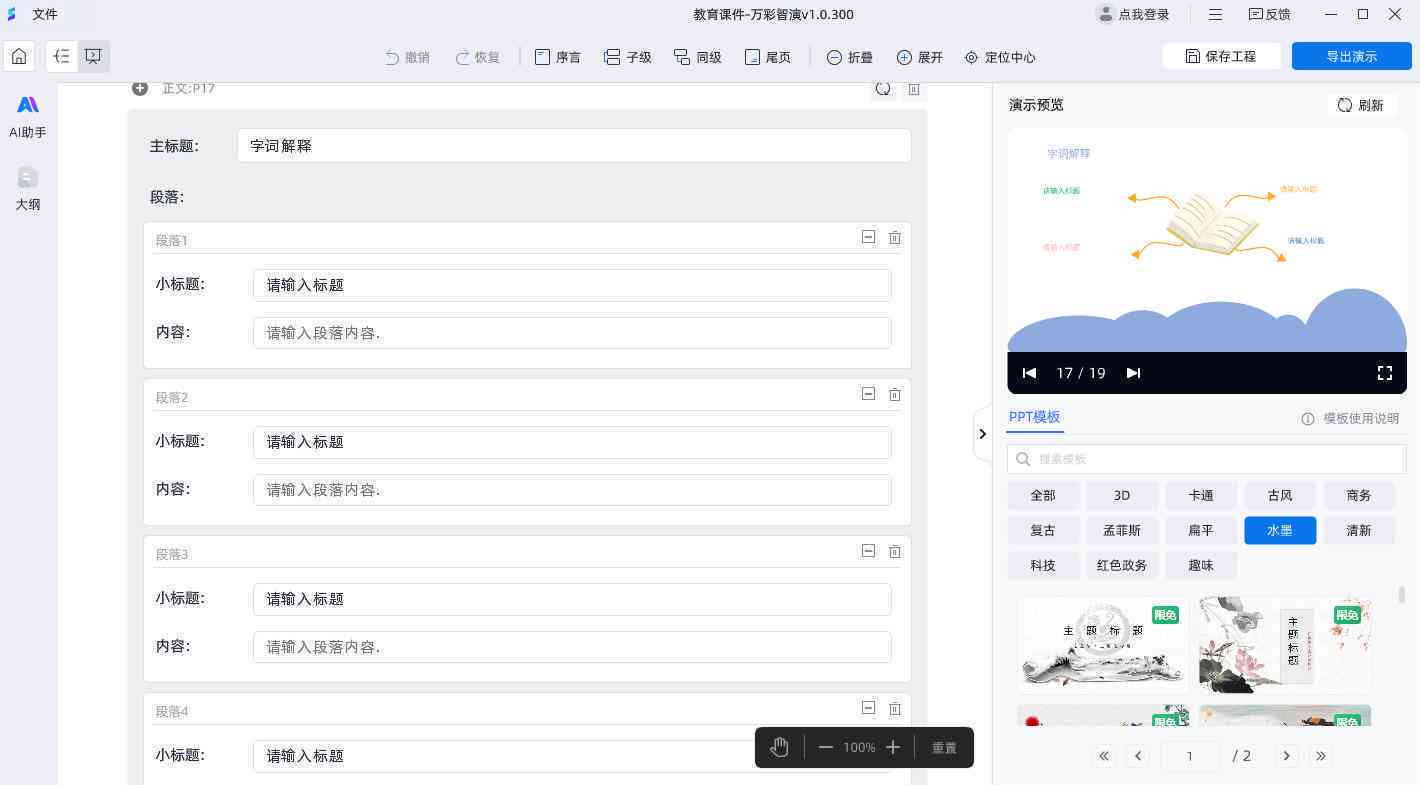The width and height of the screenshot is (1420, 785).
Task: Delete 段落3 with trash icon
Action: coord(895,551)
